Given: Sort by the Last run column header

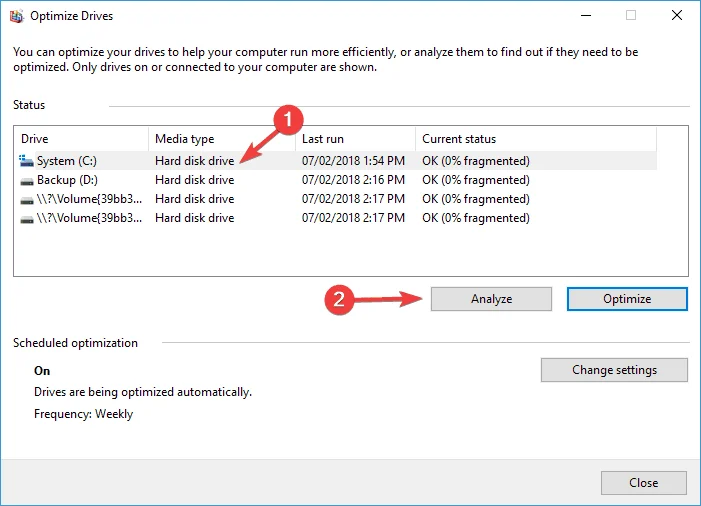Looking at the screenshot, I should pyautogui.click(x=355, y=139).
